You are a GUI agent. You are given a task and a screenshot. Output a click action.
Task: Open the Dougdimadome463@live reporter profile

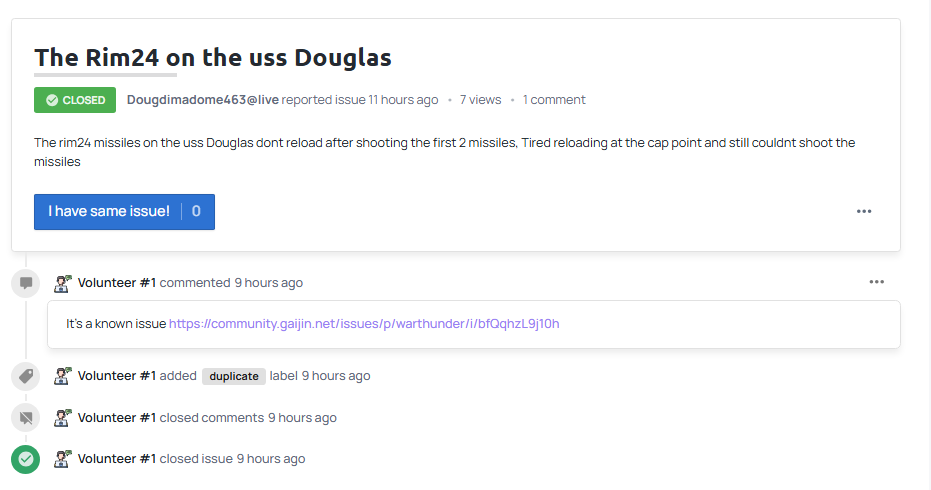point(202,100)
